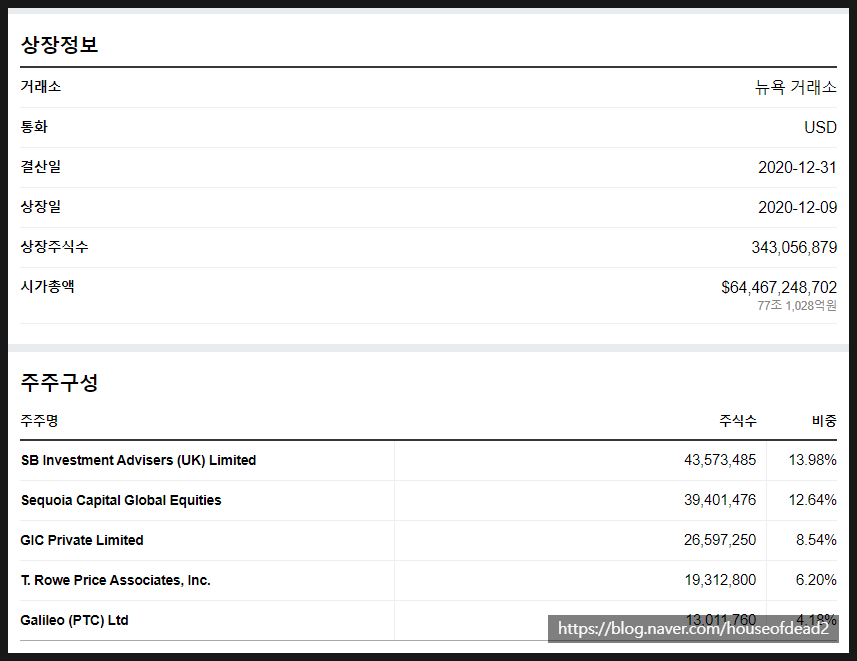The width and height of the screenshot is (857, 661).
Task: Click the value 343,056,879
Action: pos(794,247)
